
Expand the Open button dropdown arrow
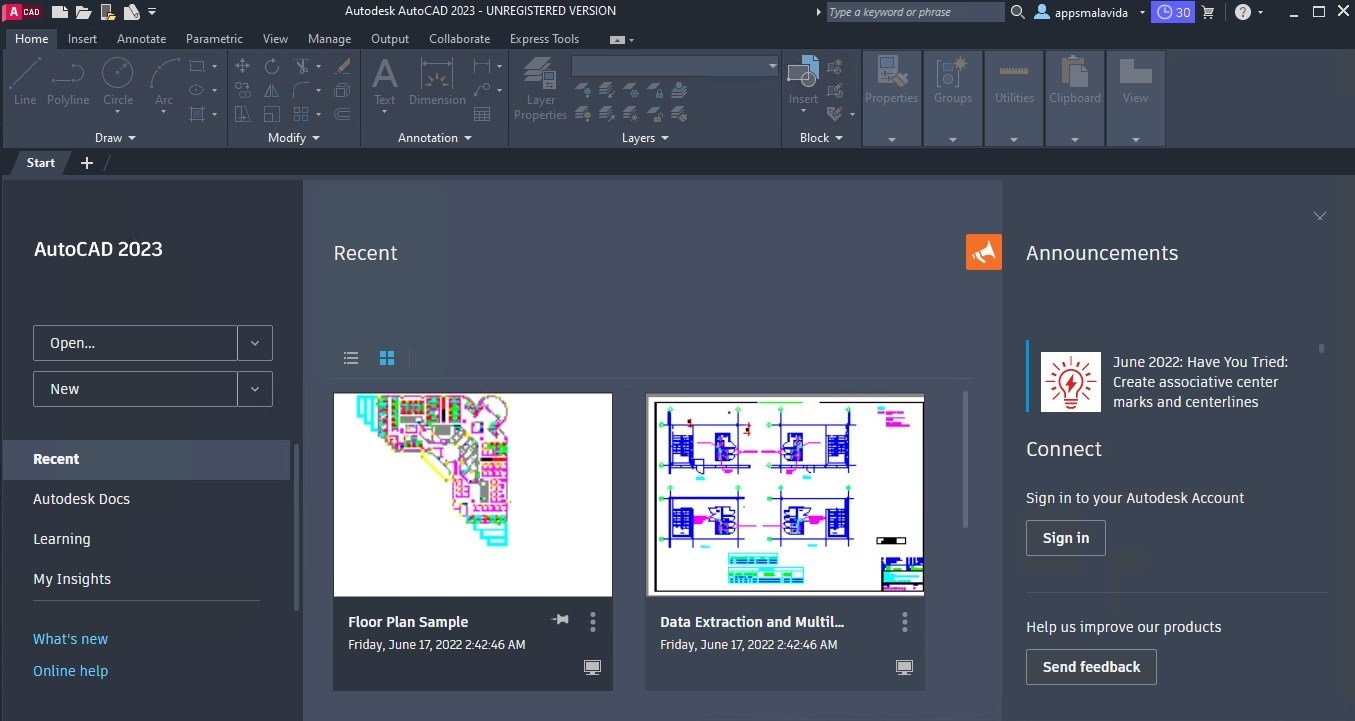pos(255,343)
